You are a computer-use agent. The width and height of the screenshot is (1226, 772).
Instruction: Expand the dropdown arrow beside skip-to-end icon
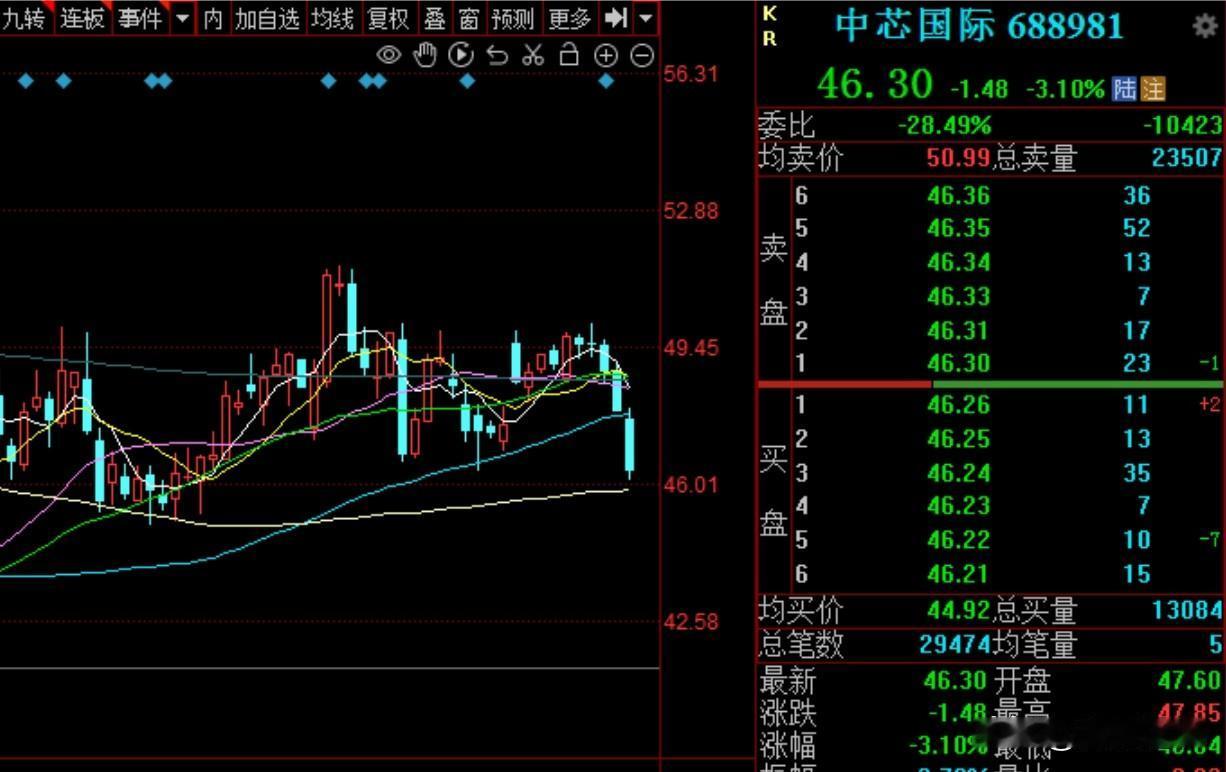646,18
